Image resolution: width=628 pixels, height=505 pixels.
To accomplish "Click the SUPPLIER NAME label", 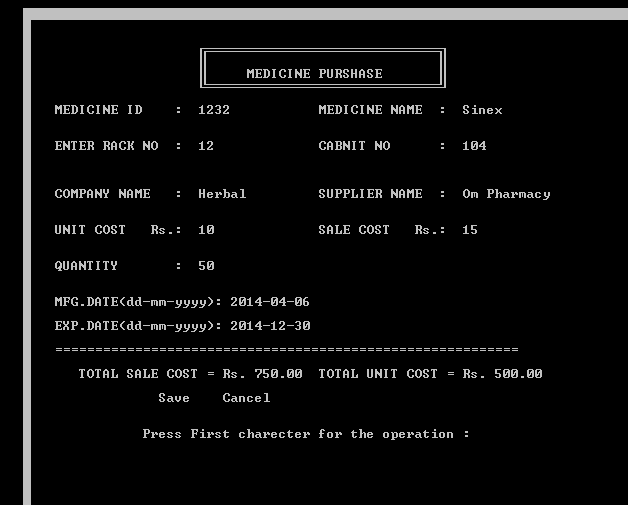I will pos(370,194).
